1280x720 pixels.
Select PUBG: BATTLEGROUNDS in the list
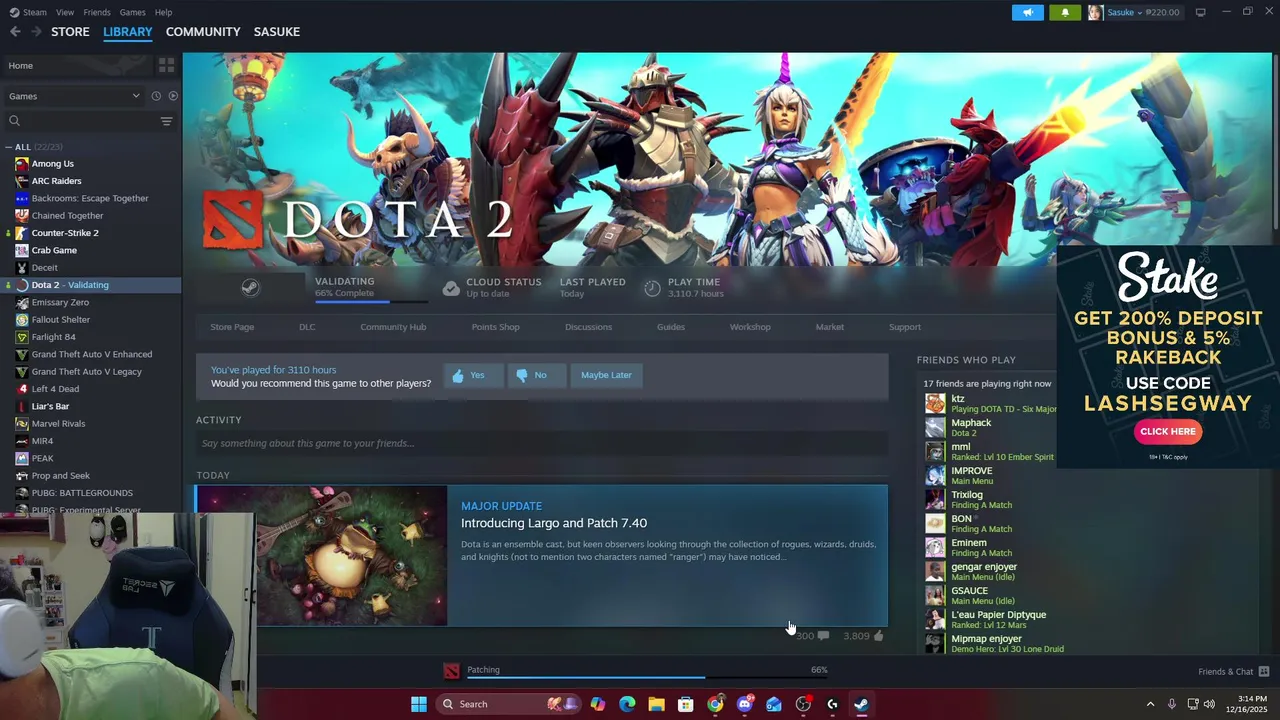82,493
